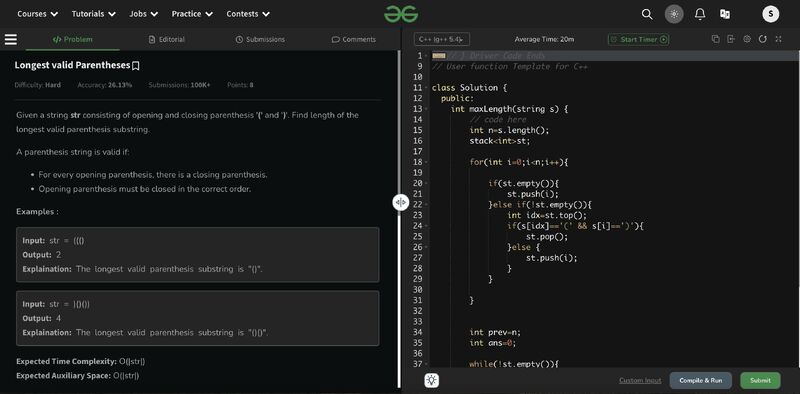Open the editor settings gear
The height and width of the screenshot is (394, 800).
tap(747, 39)
